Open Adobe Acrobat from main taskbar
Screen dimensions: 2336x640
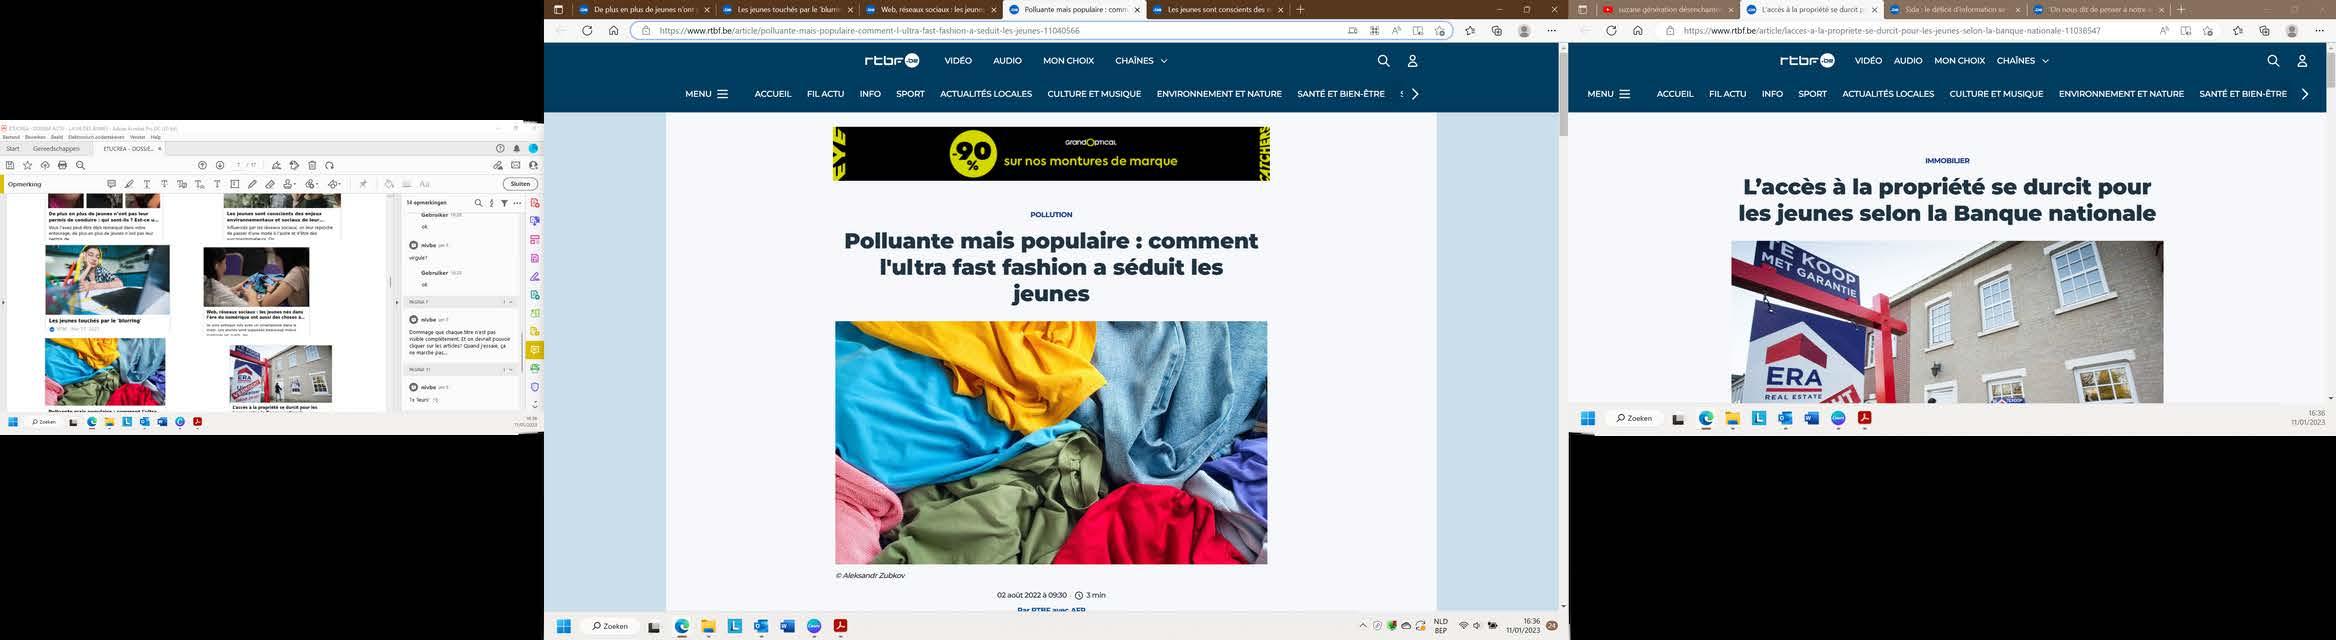(x=840, y=626)
